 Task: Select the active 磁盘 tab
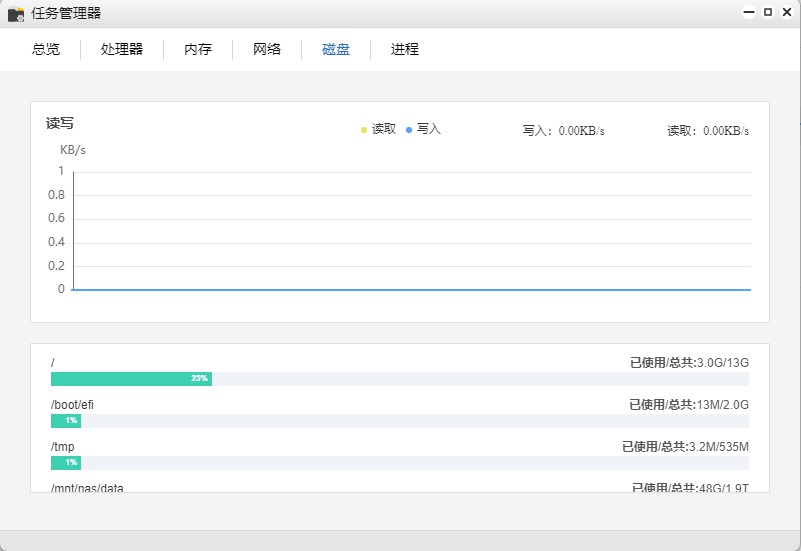336,49
